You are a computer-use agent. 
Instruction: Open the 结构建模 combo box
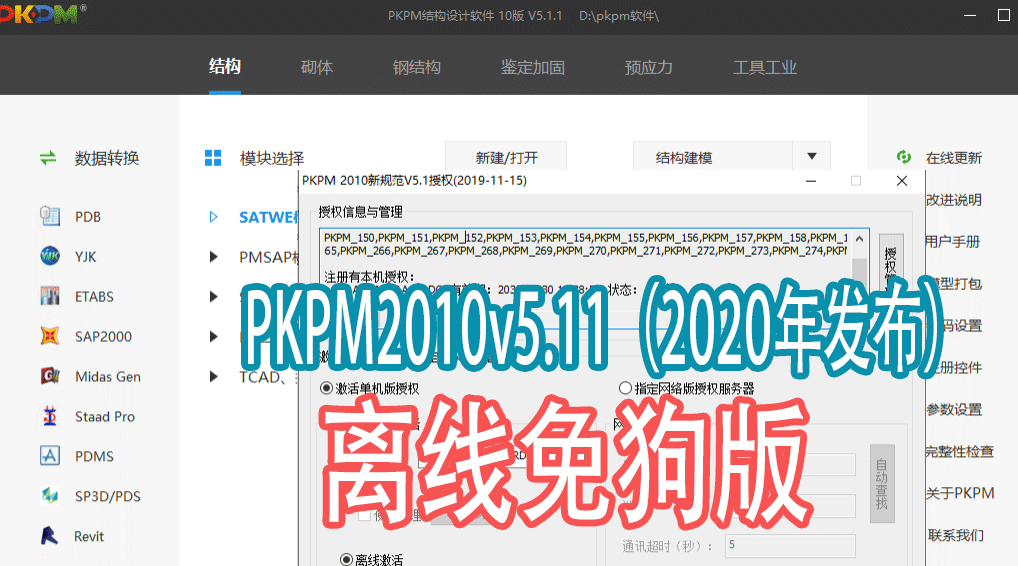coord(732,156)
